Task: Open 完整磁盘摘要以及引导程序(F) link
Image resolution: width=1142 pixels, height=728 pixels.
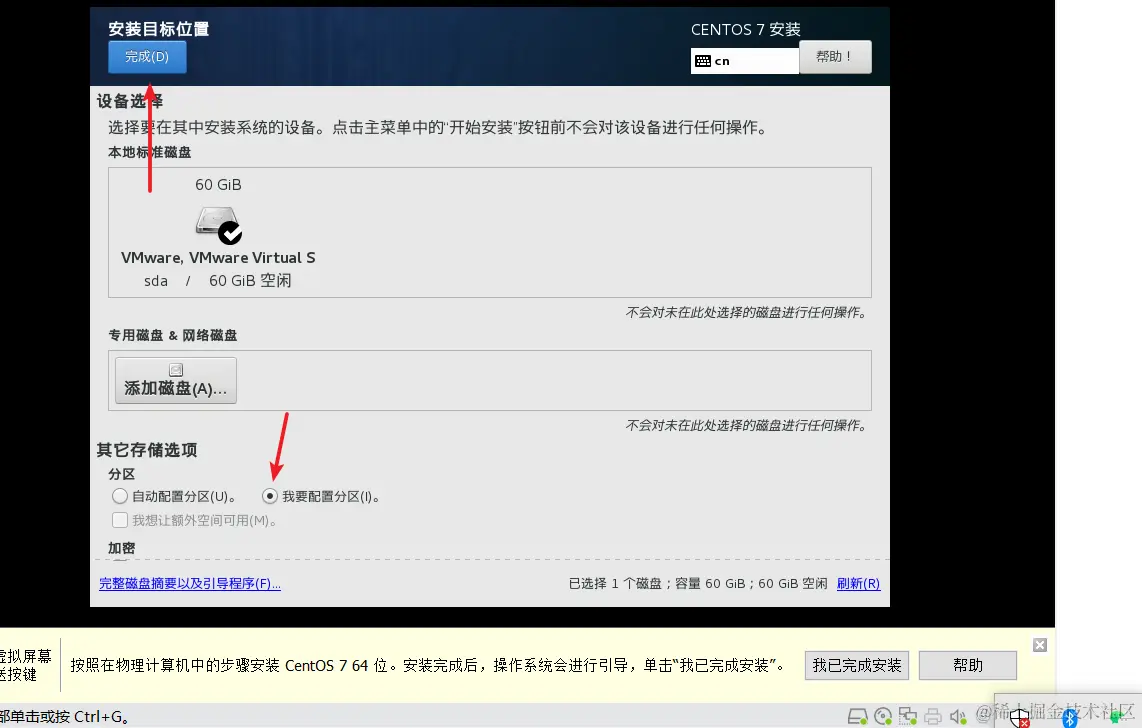Action: coord(190,584)
